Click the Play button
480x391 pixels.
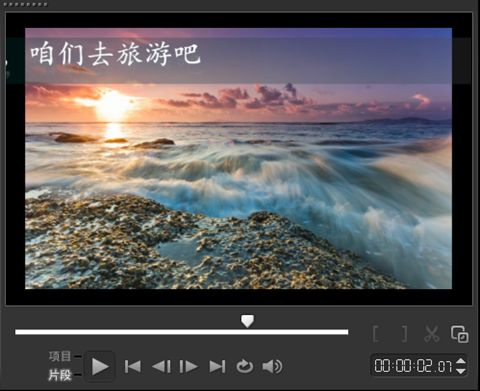point(100,366)
